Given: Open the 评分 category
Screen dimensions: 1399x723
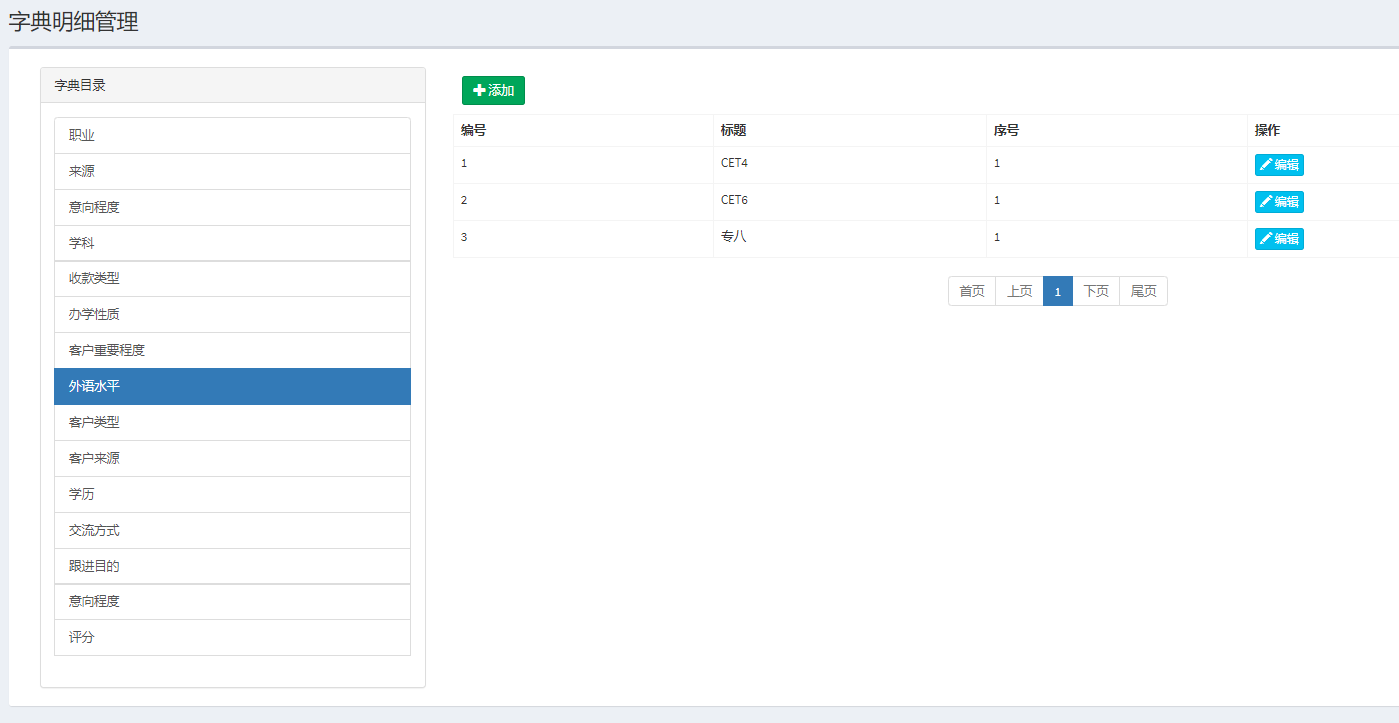Looking at the screenshot, I should pyautogui.click(x=232, y=638).
